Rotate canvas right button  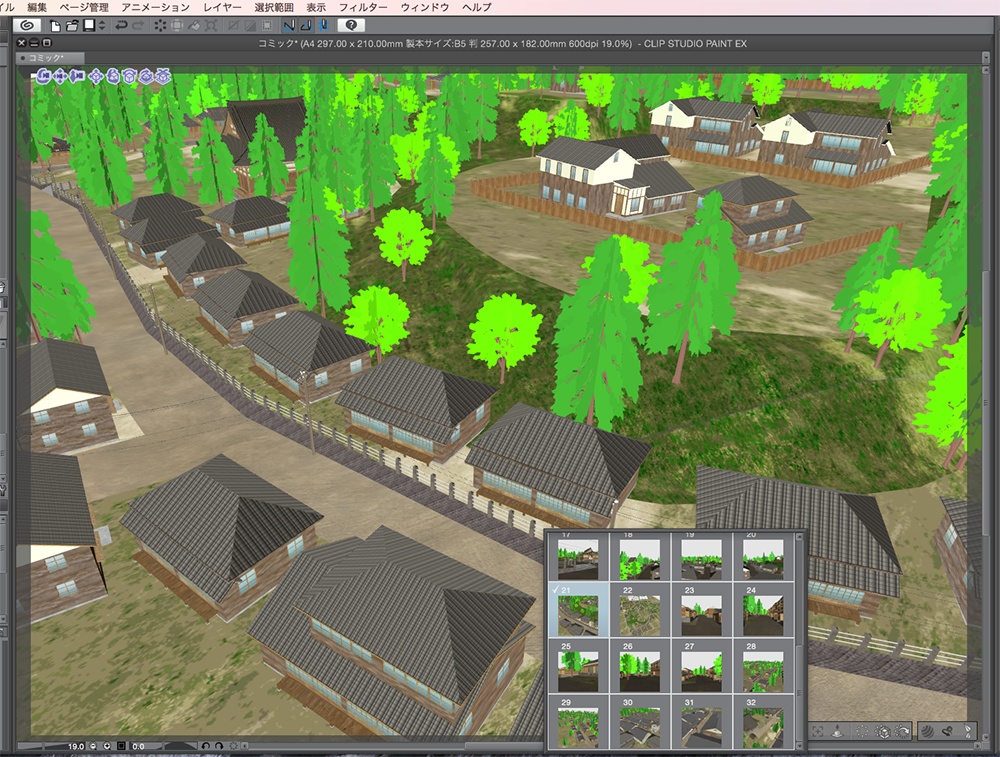(x=219, y=746)
